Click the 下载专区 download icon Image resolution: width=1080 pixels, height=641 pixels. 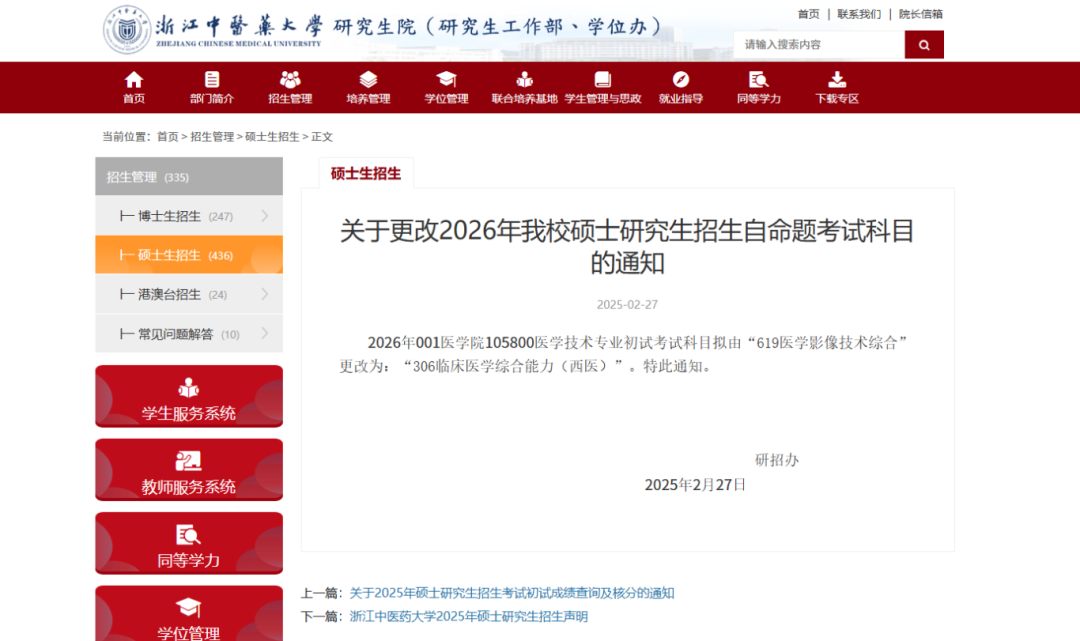pyautogui.click(x=837, y=79)
